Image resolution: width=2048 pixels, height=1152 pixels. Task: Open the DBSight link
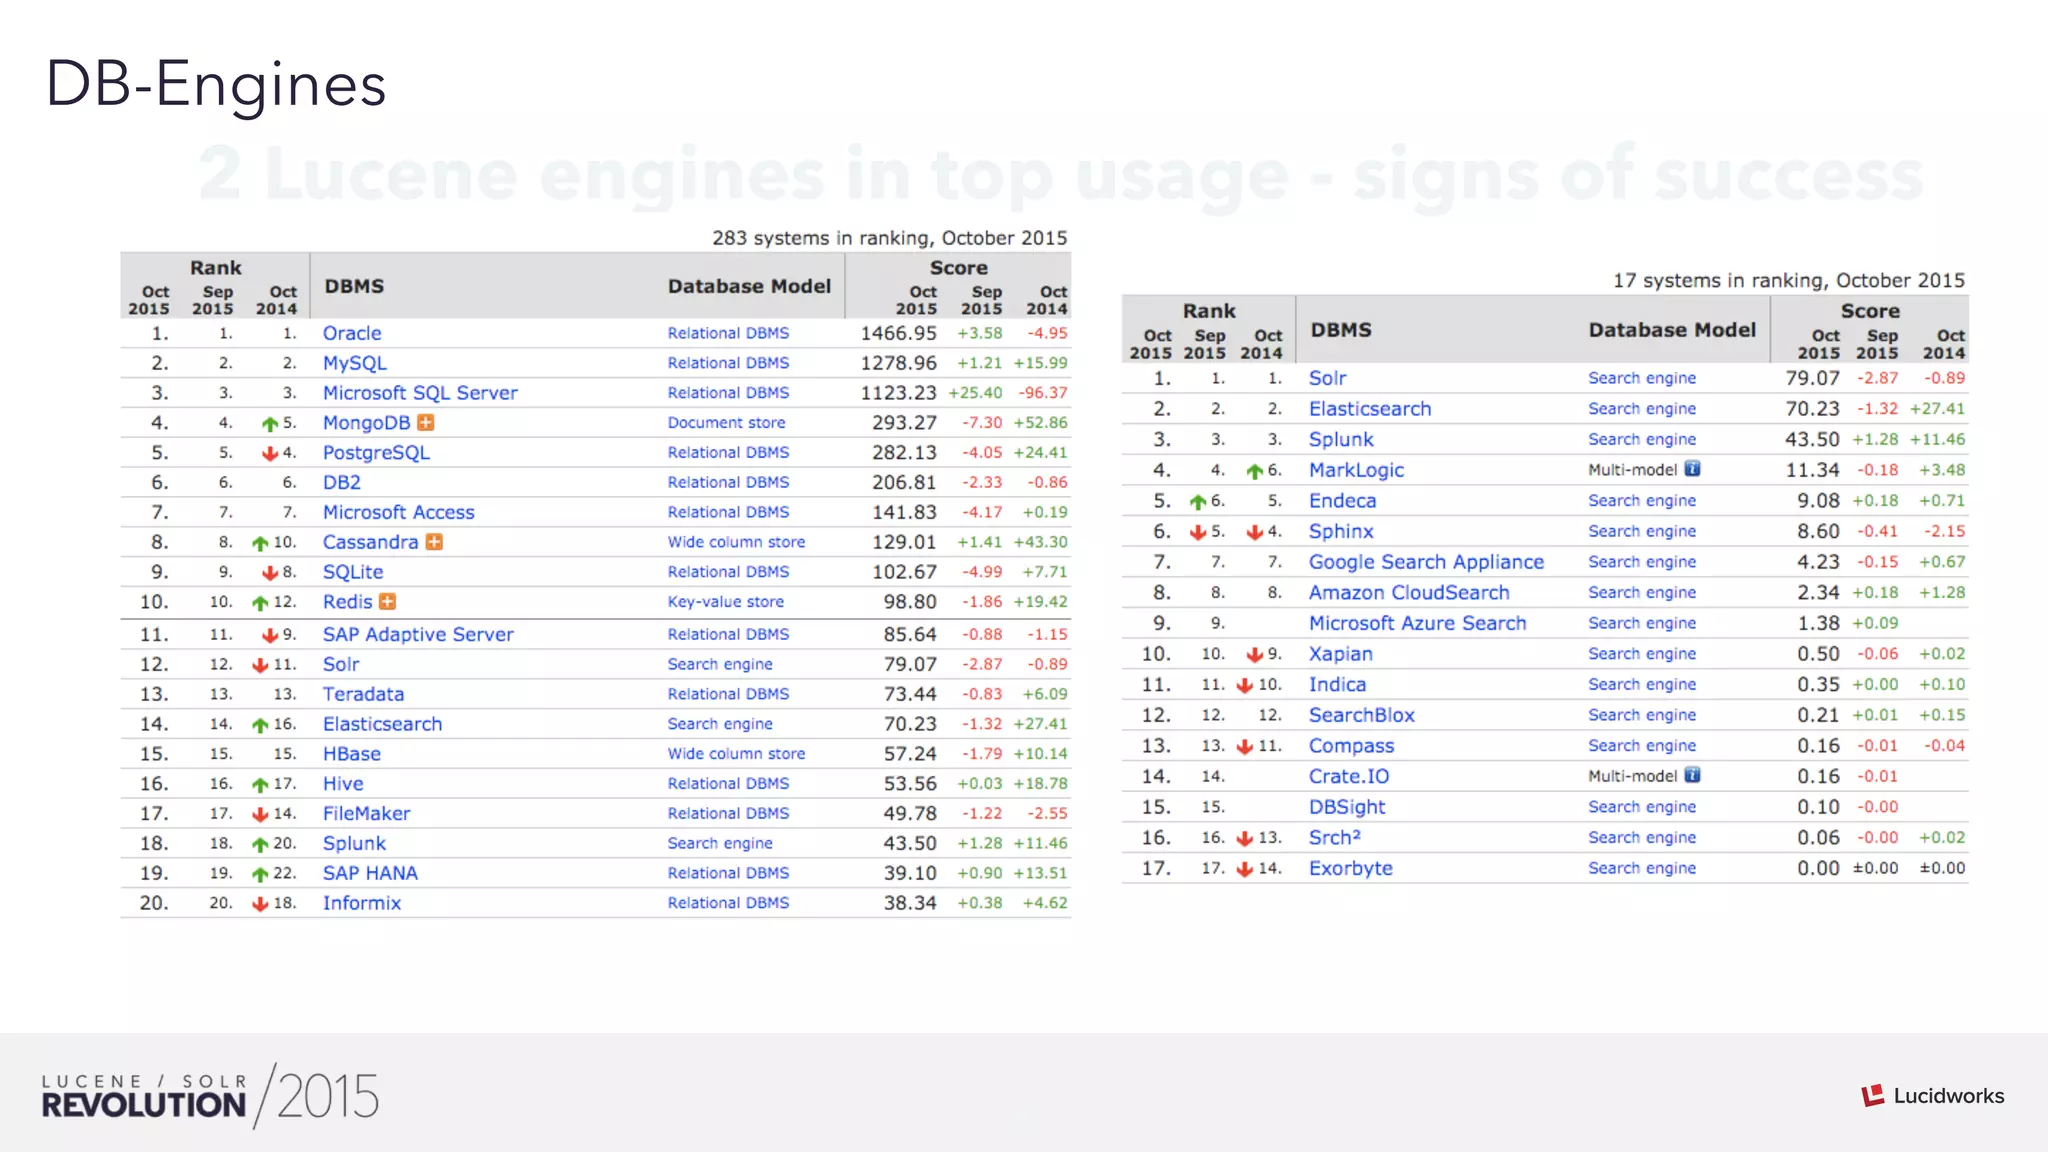click(x=1347, y=807)
